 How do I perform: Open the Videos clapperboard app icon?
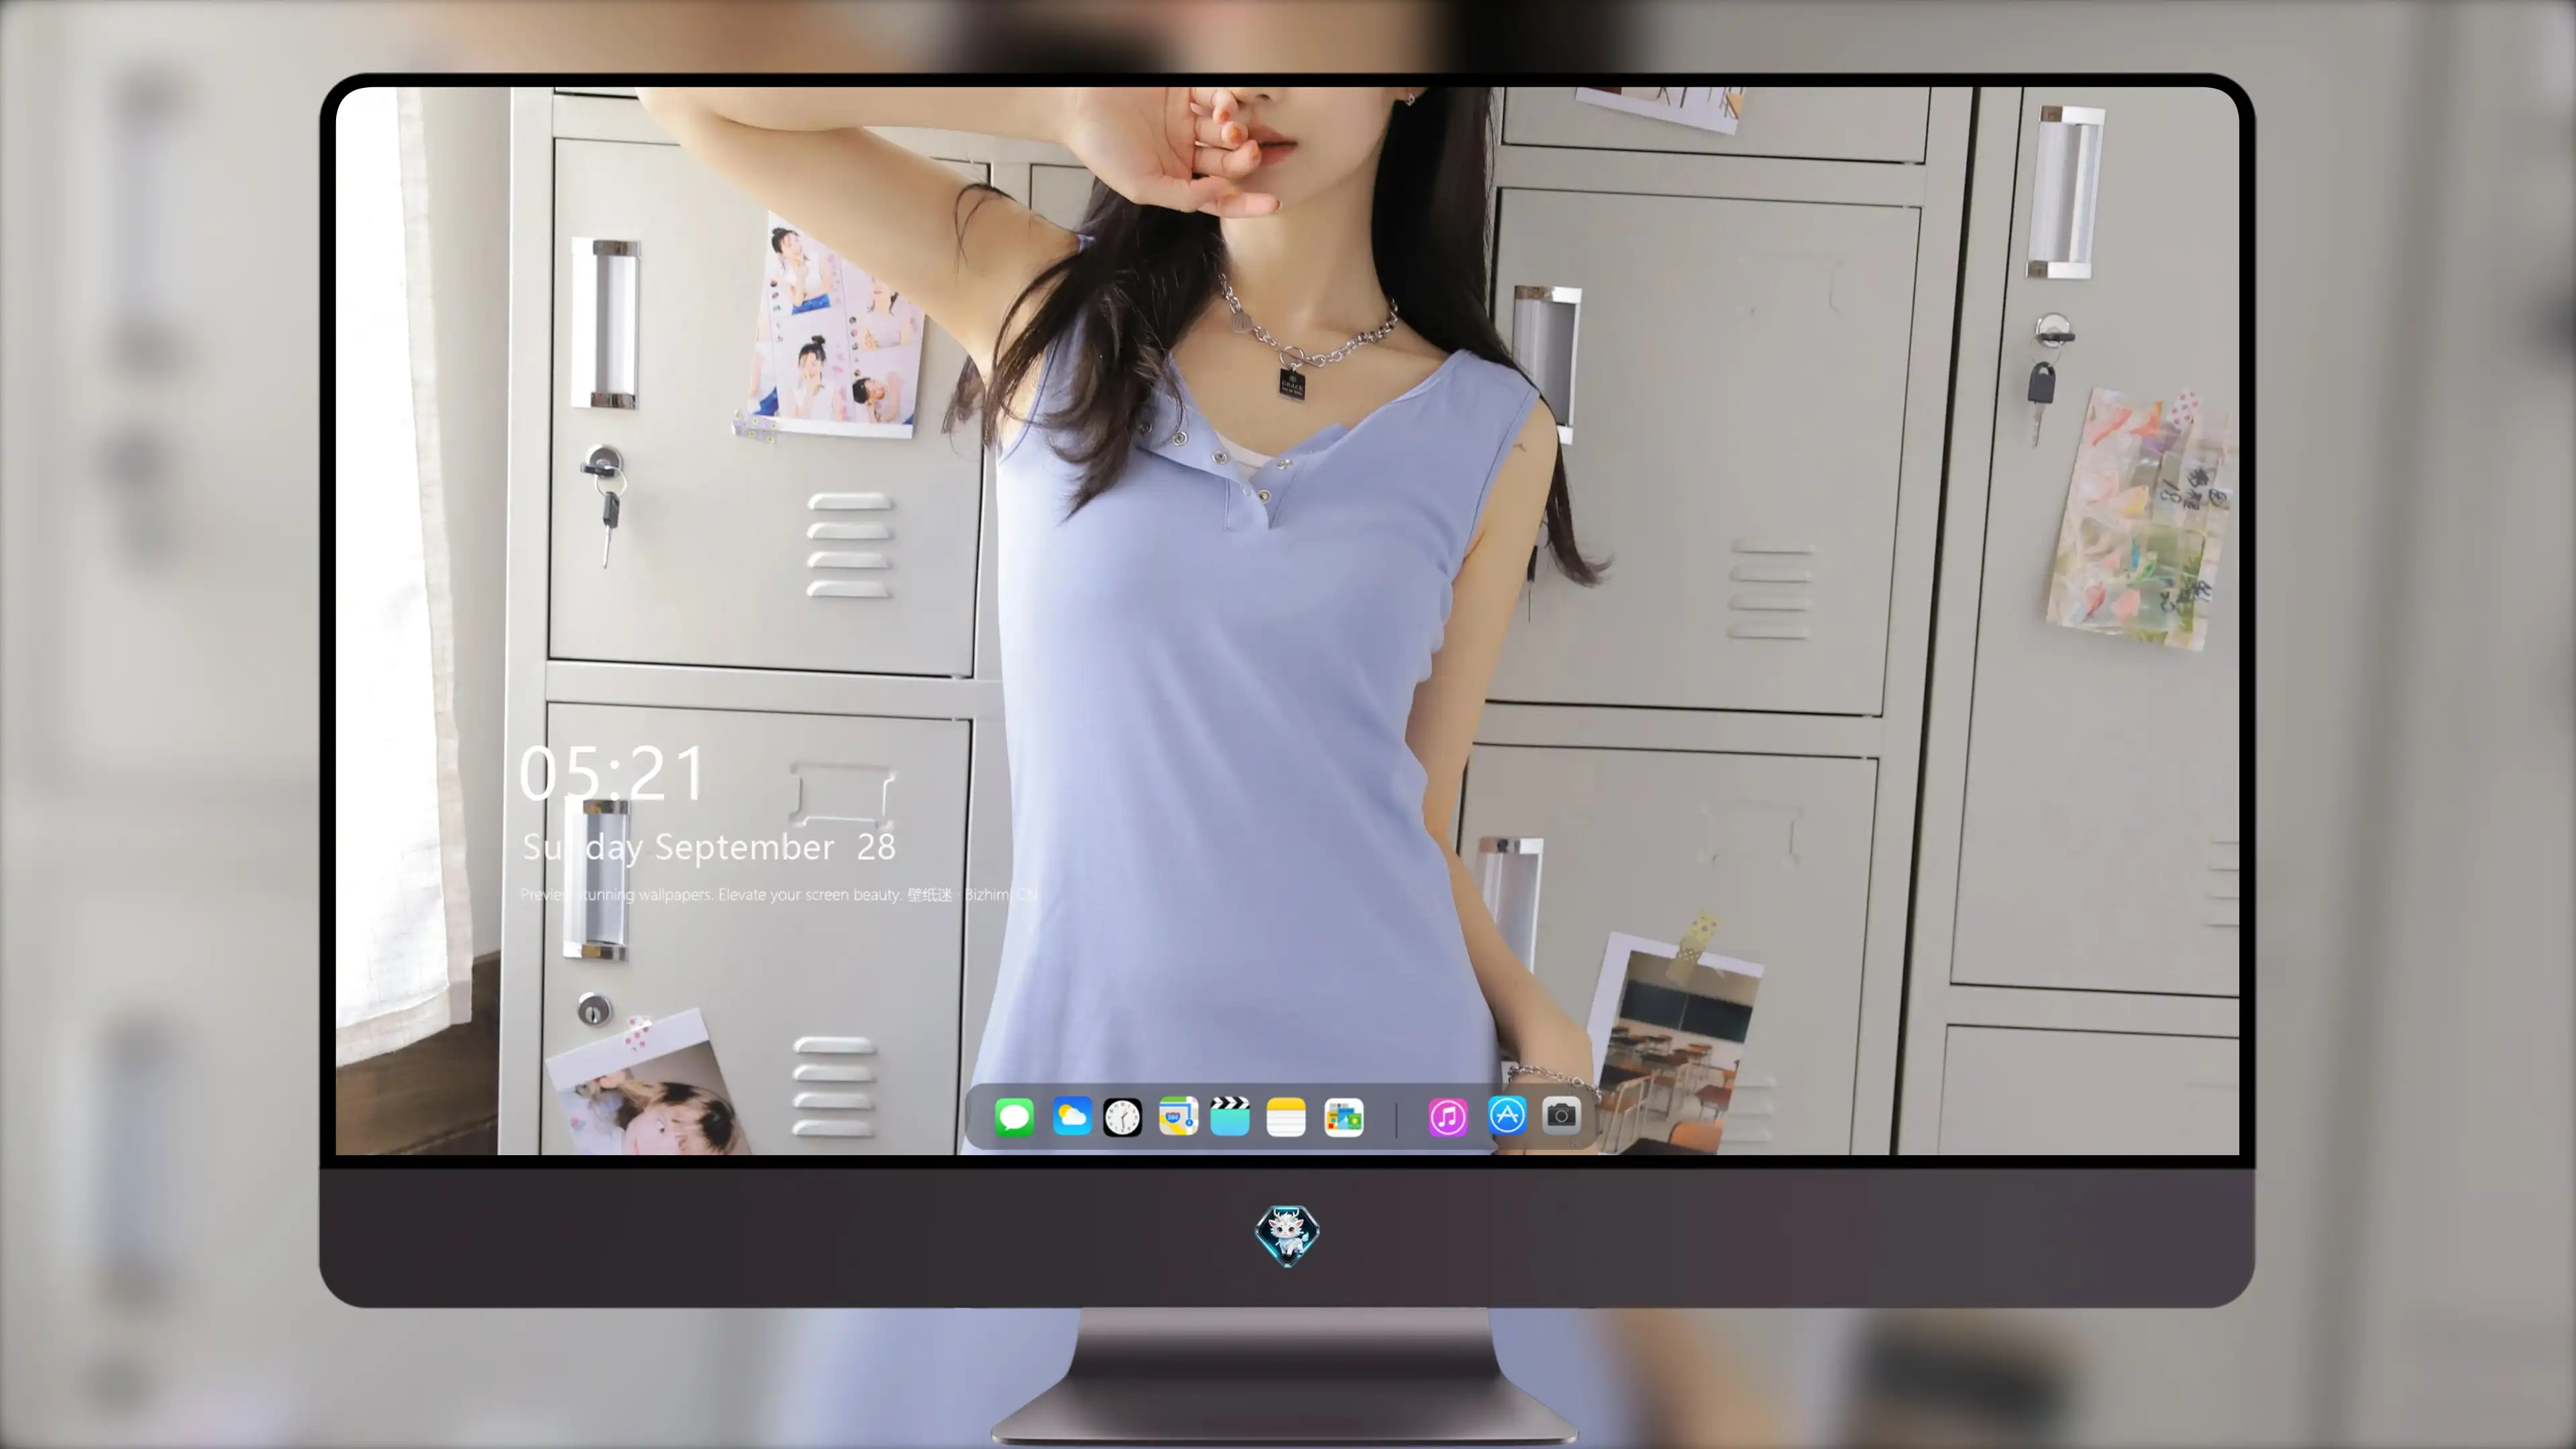tap(1230, 1116)
